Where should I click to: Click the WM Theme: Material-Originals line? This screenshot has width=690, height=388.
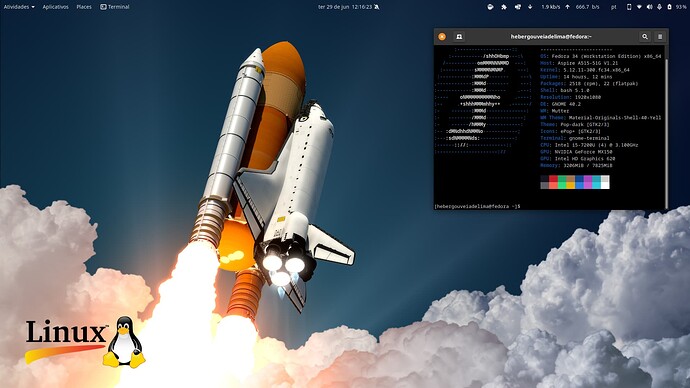pos(601,117)
